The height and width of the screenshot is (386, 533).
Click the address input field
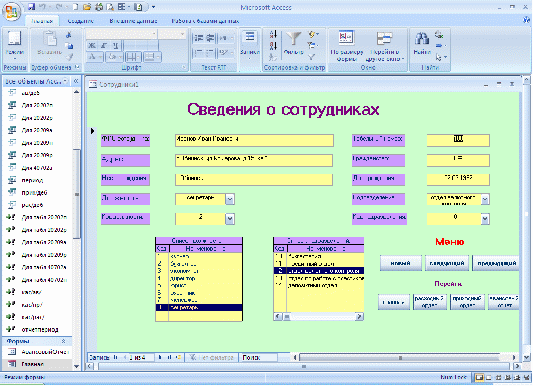[254, 160]
